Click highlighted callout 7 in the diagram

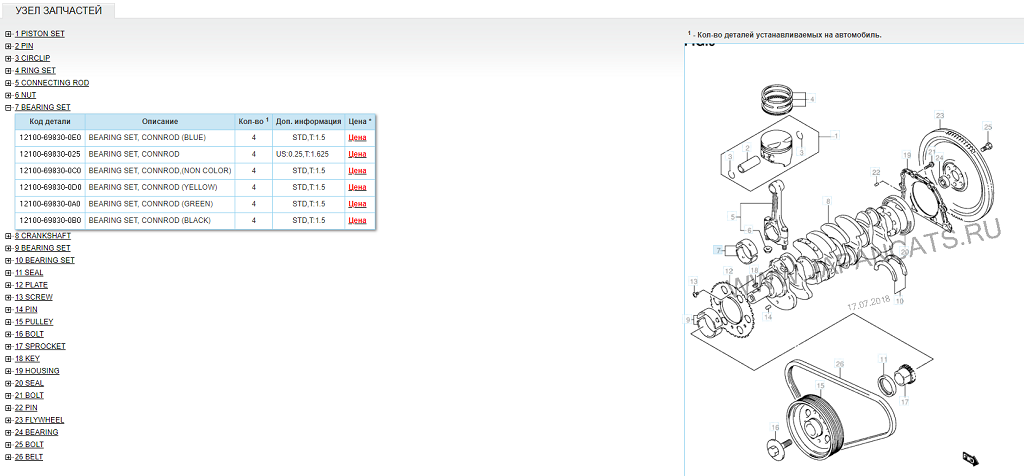(718, 249)
